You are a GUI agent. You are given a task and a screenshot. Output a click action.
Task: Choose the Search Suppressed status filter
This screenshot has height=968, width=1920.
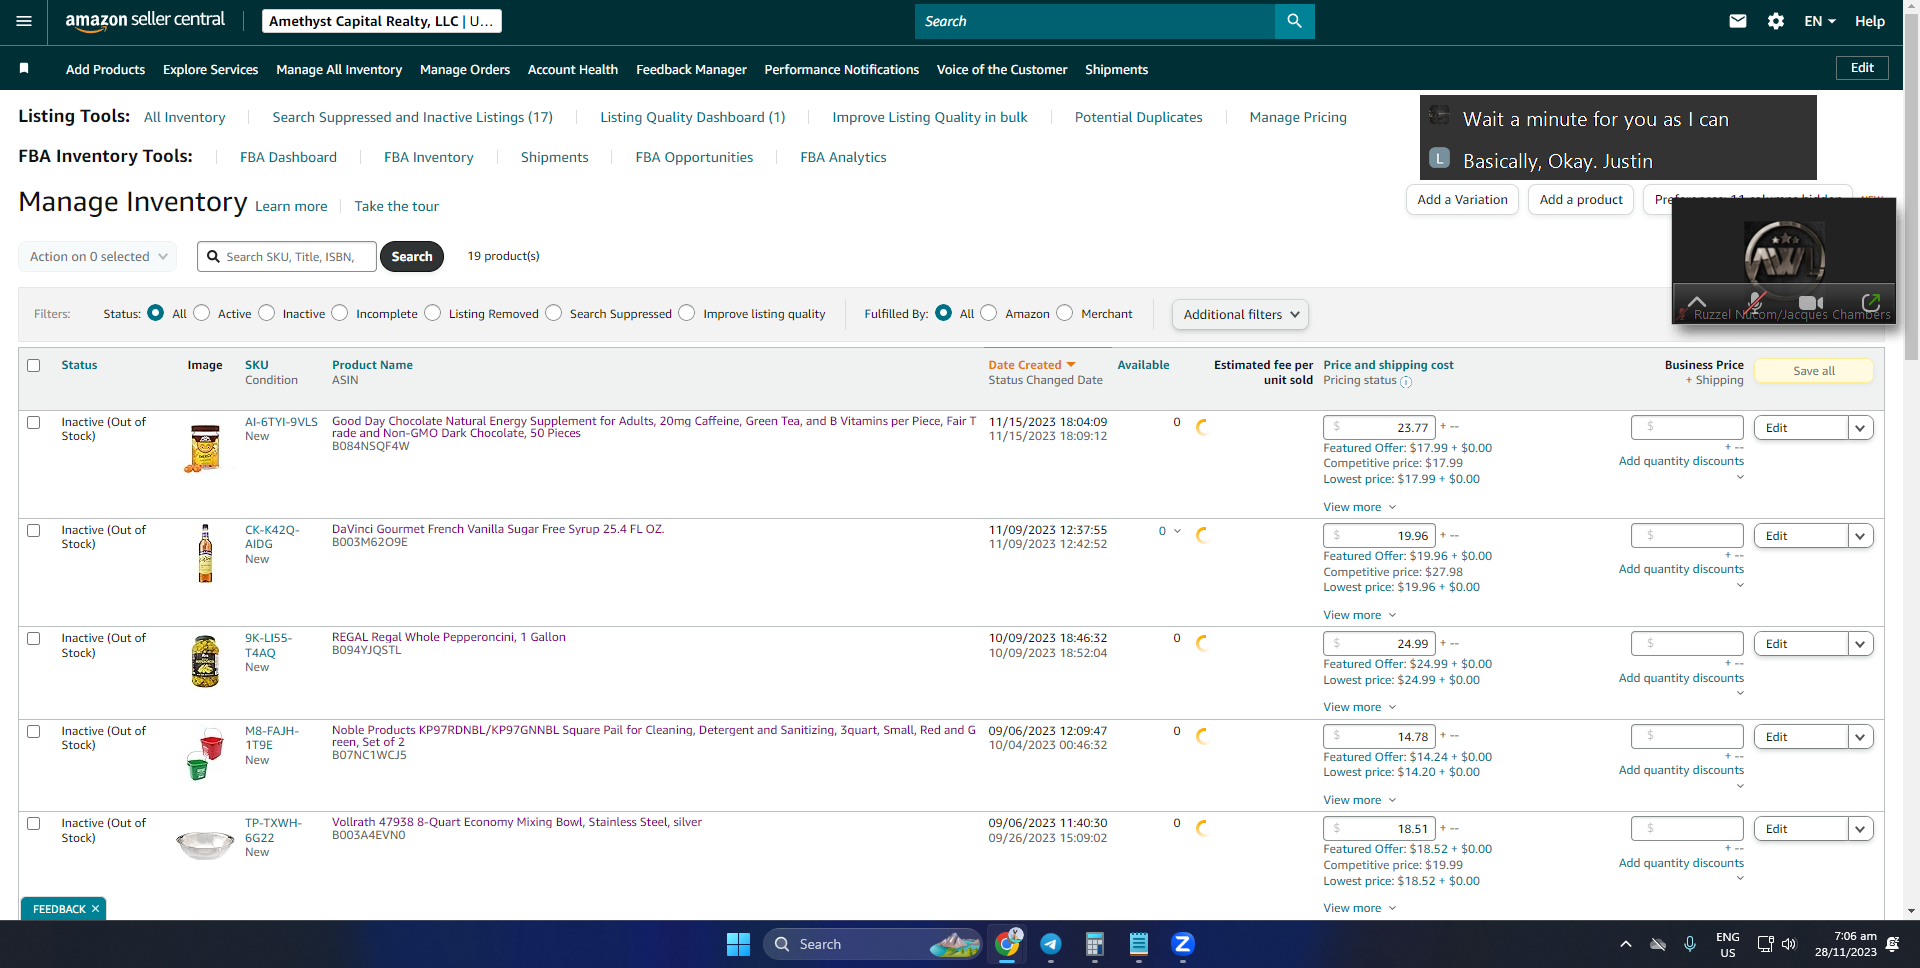click(554, 313)
